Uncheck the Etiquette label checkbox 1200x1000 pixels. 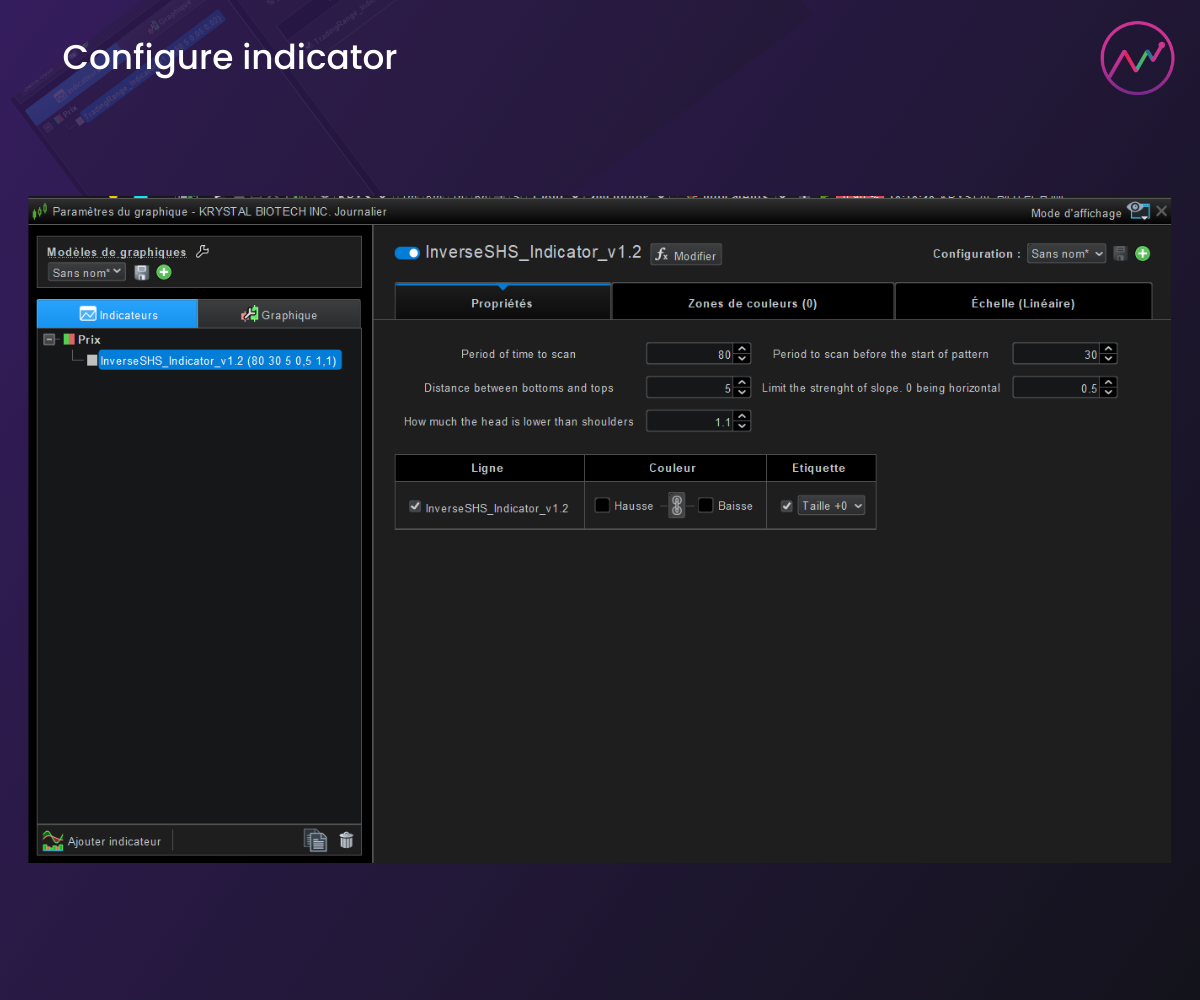coord(786,506)
